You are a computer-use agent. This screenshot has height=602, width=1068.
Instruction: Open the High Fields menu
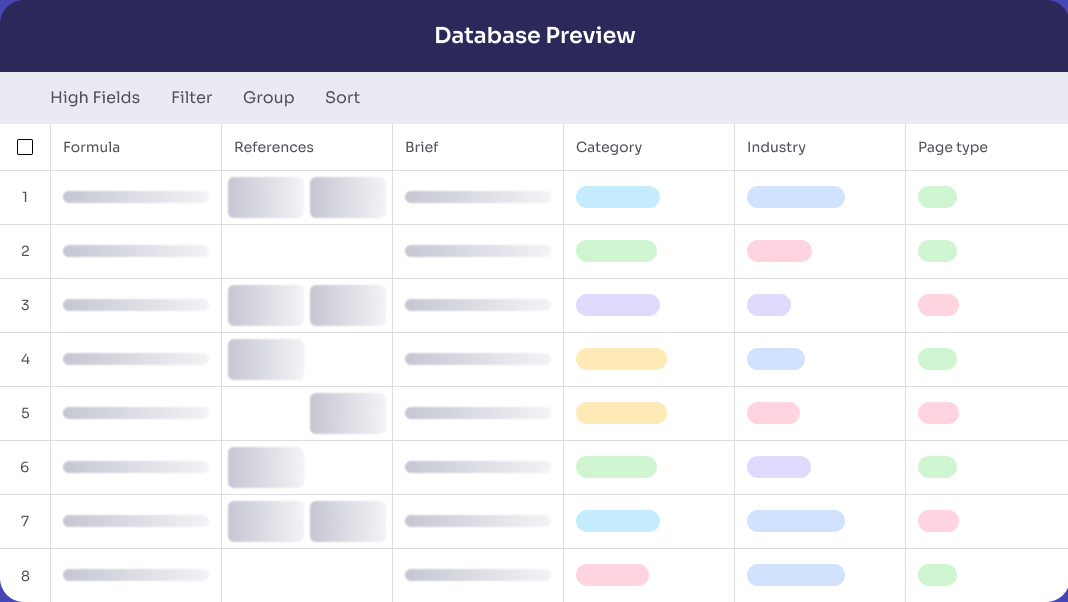tap(95, 98)
